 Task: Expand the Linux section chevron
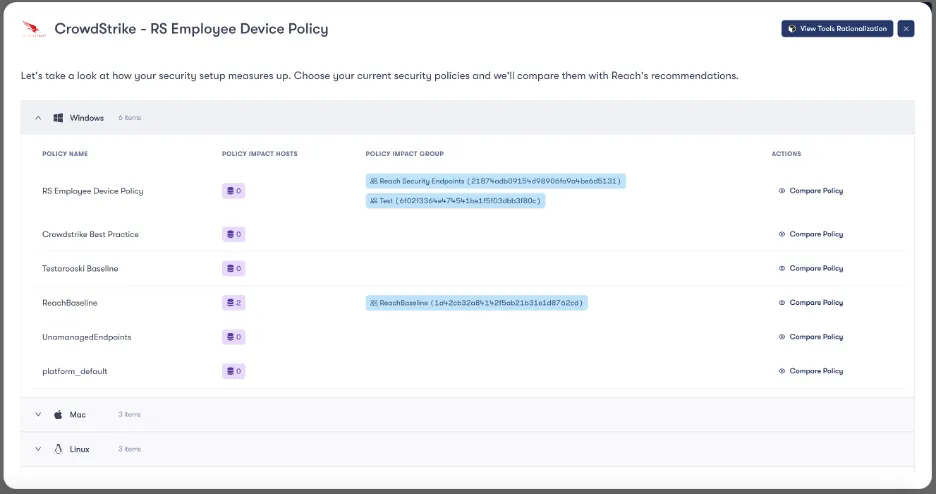[38, 449]
